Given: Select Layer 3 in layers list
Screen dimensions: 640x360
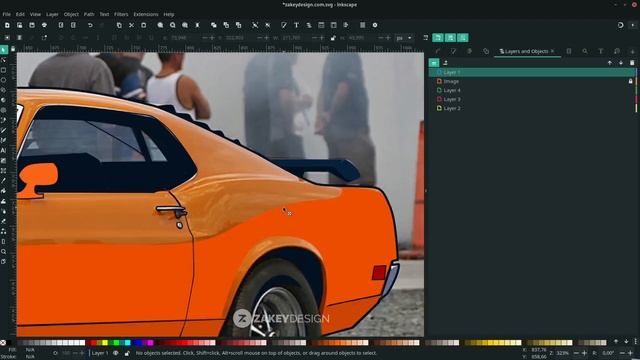Looking at the screenshot, I should 533,99.
